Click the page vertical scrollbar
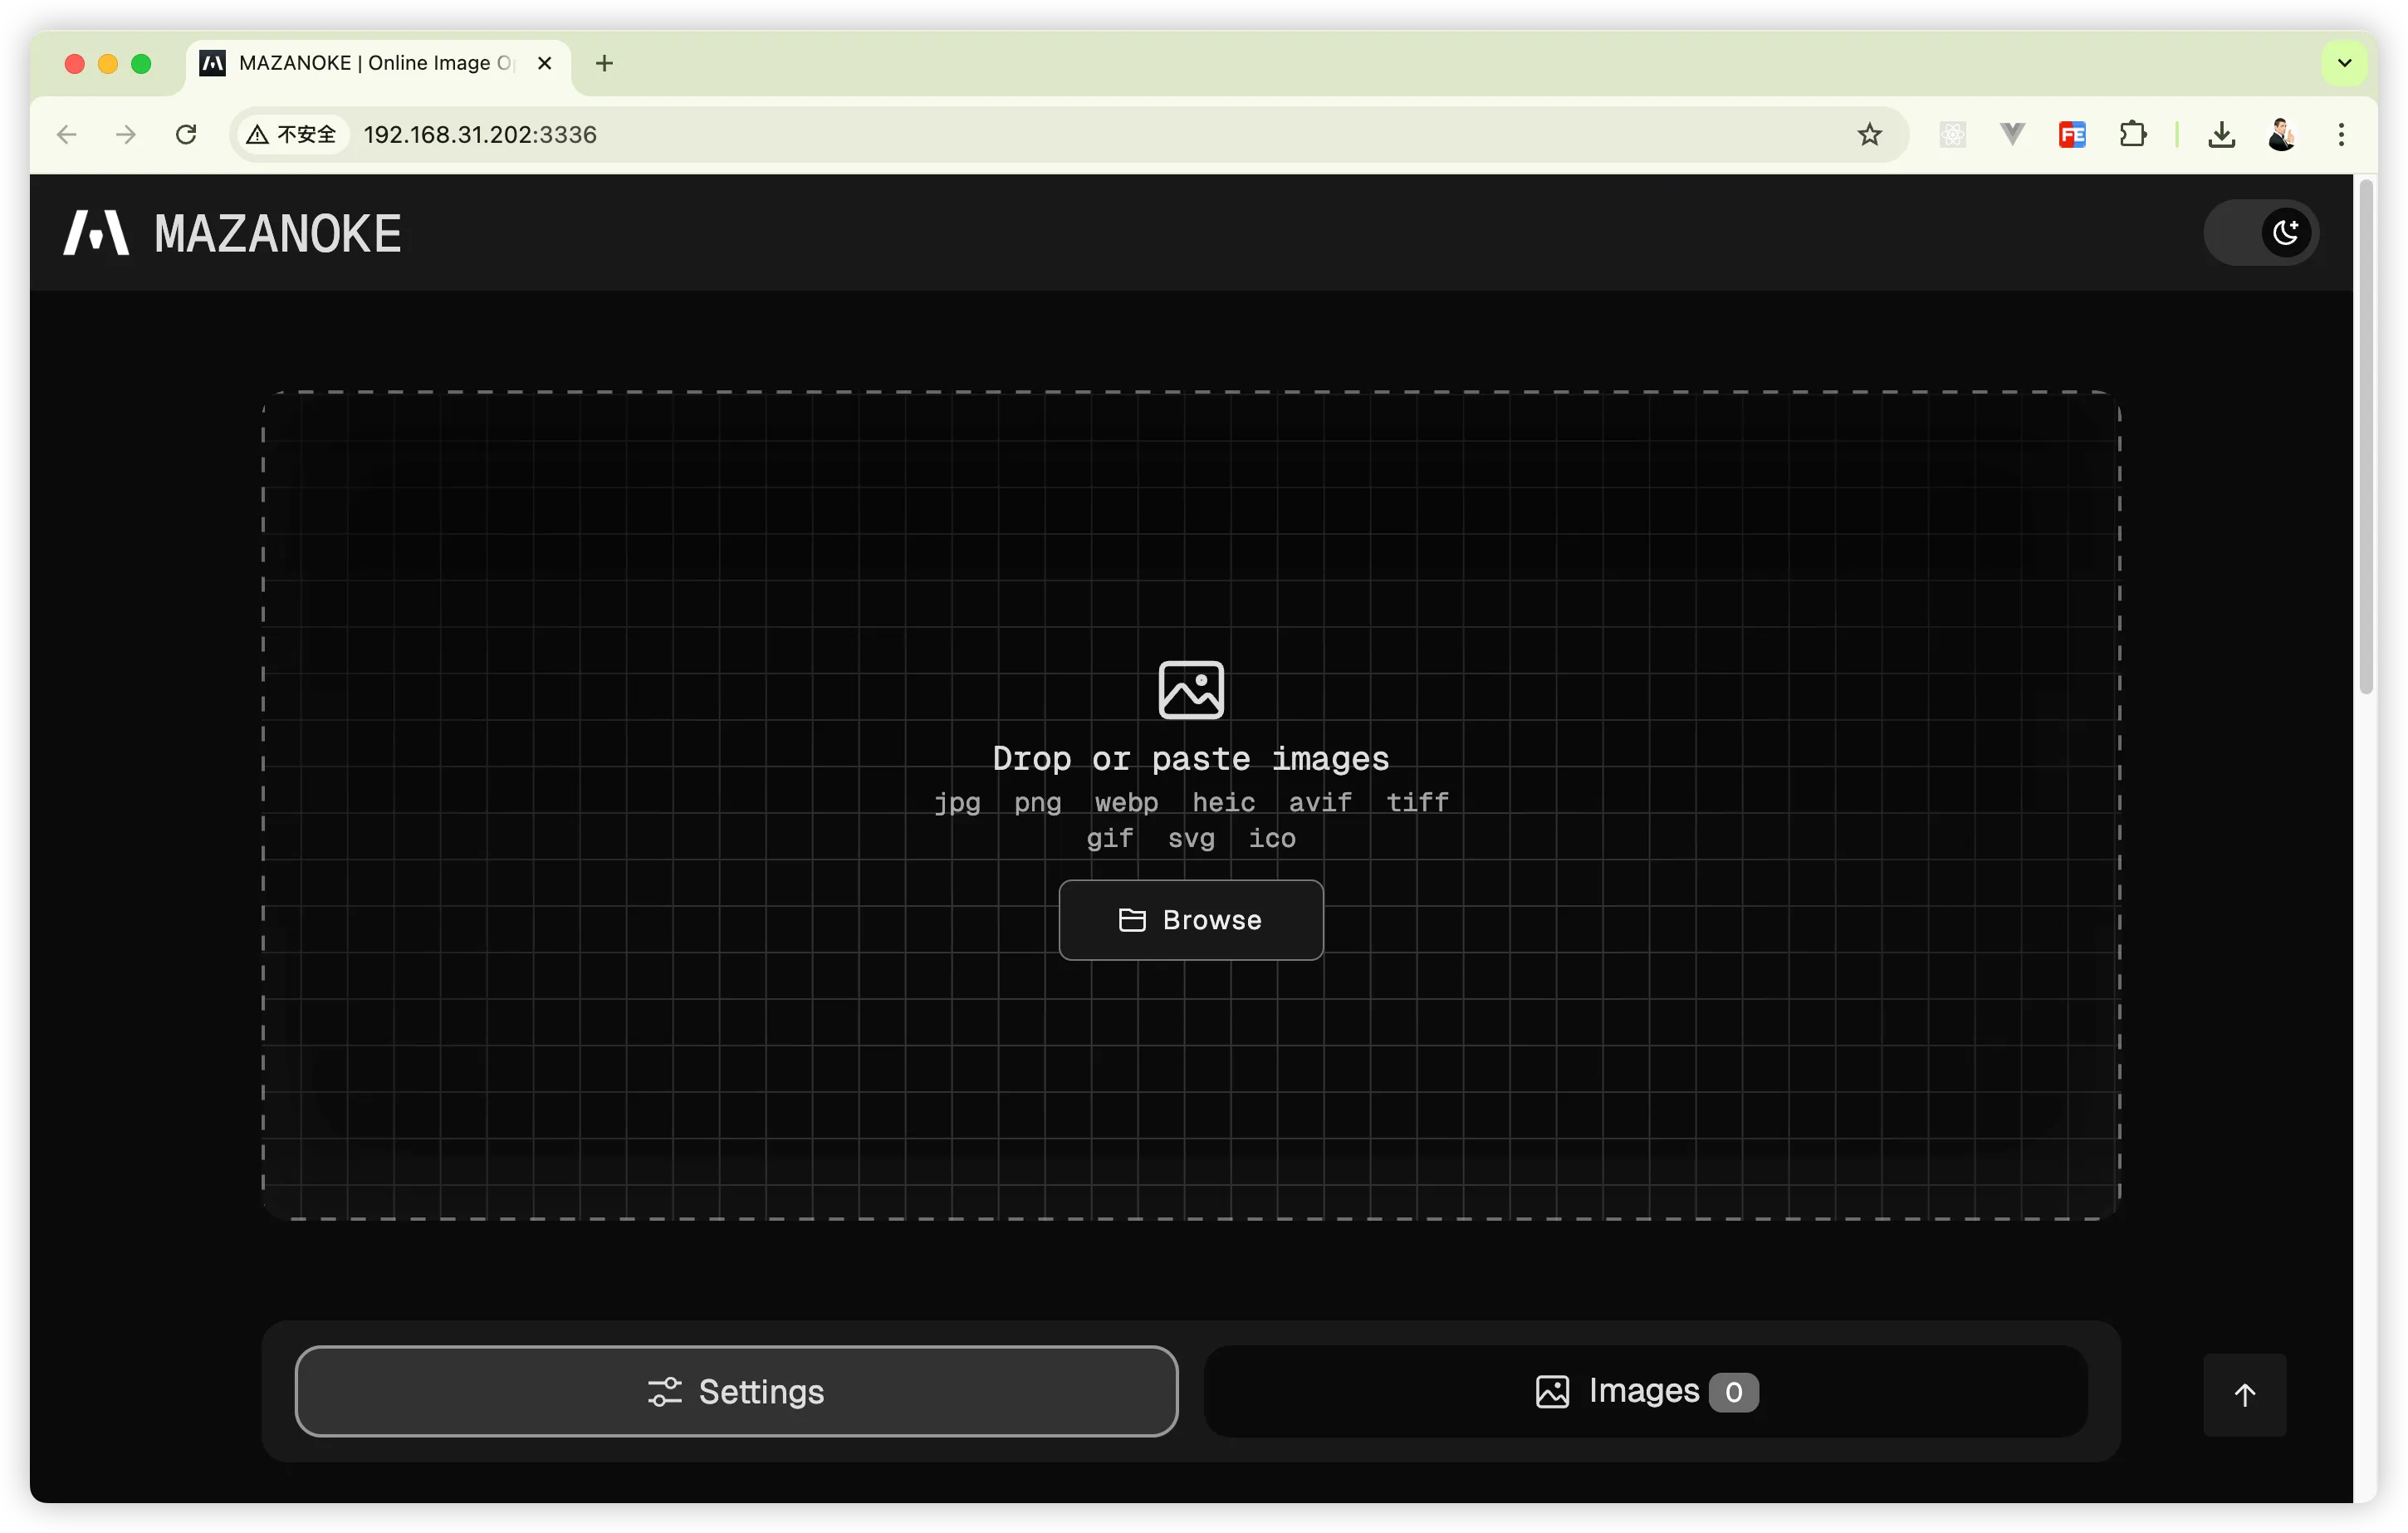The width and height of the screenshot is (2408, 1533). 2366,437
